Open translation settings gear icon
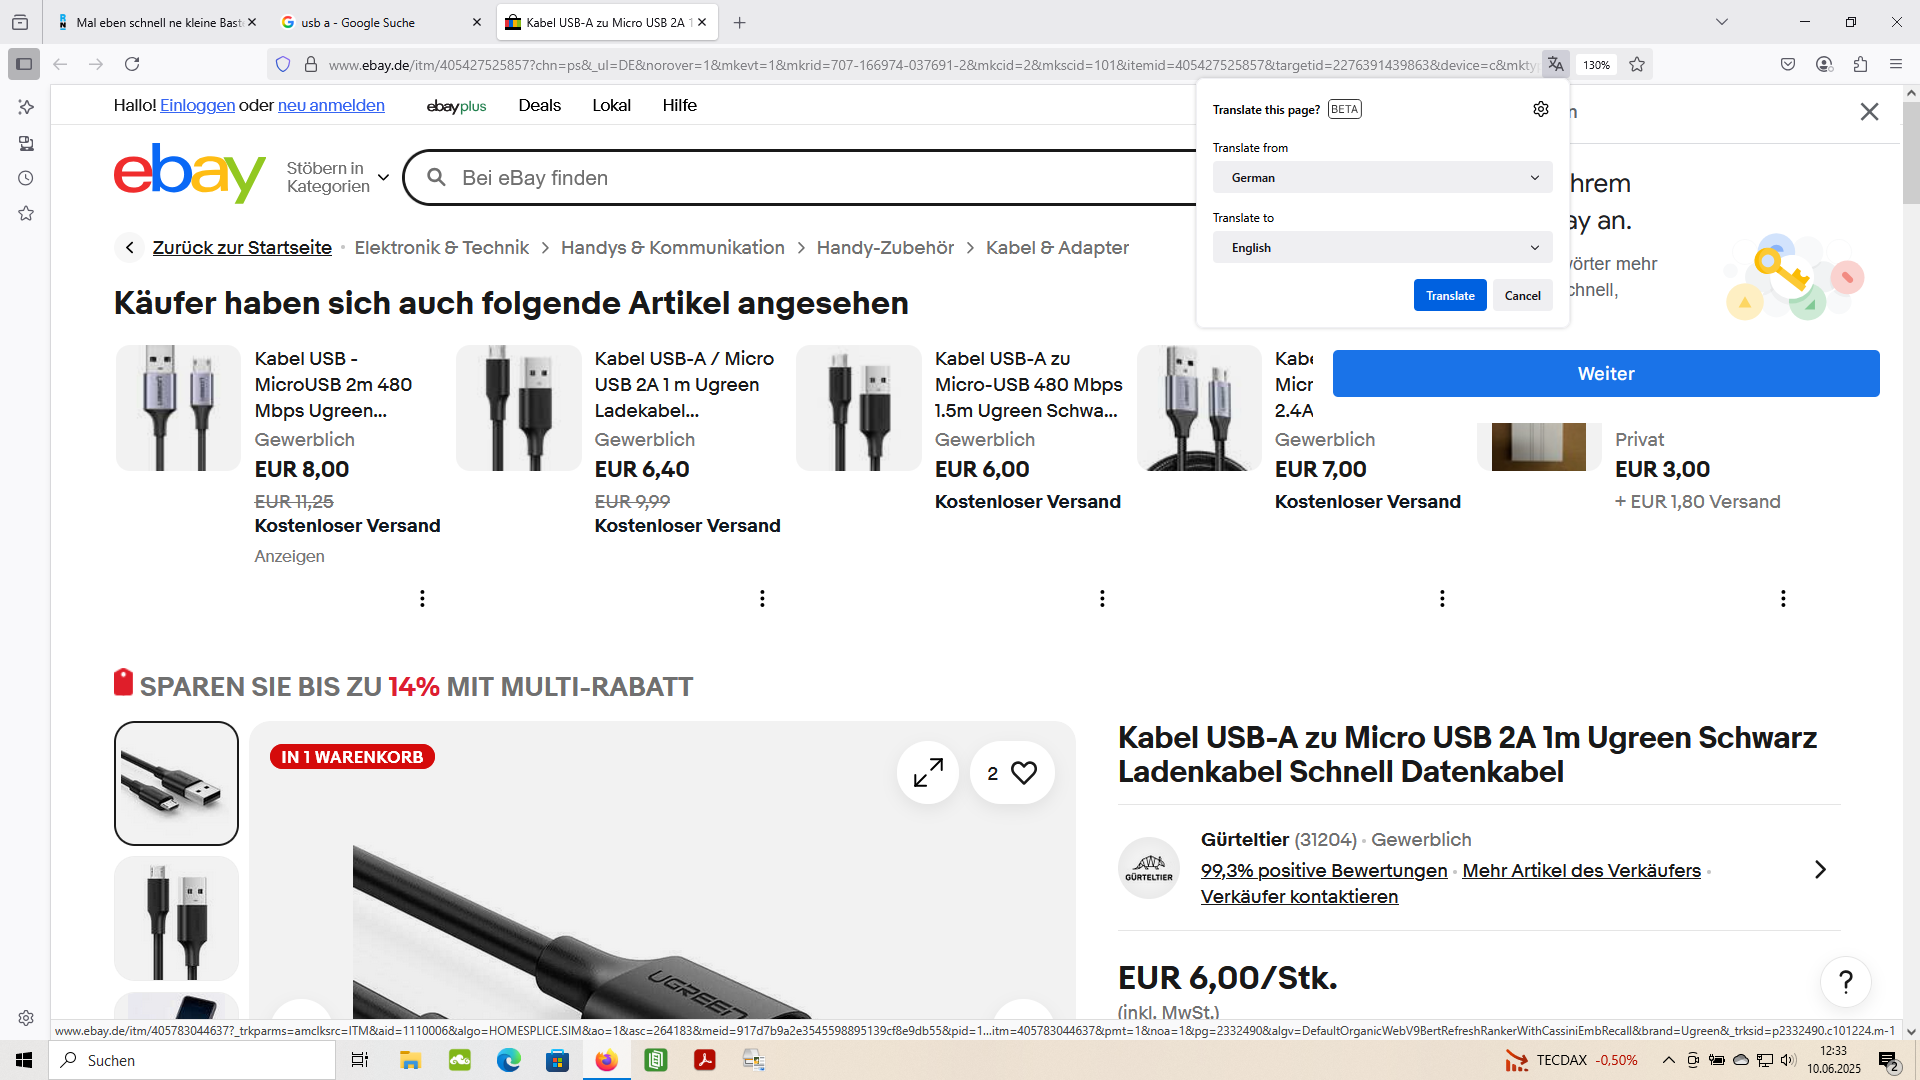Screen dimensions: 1920x1080 (x=1540, y=109)
